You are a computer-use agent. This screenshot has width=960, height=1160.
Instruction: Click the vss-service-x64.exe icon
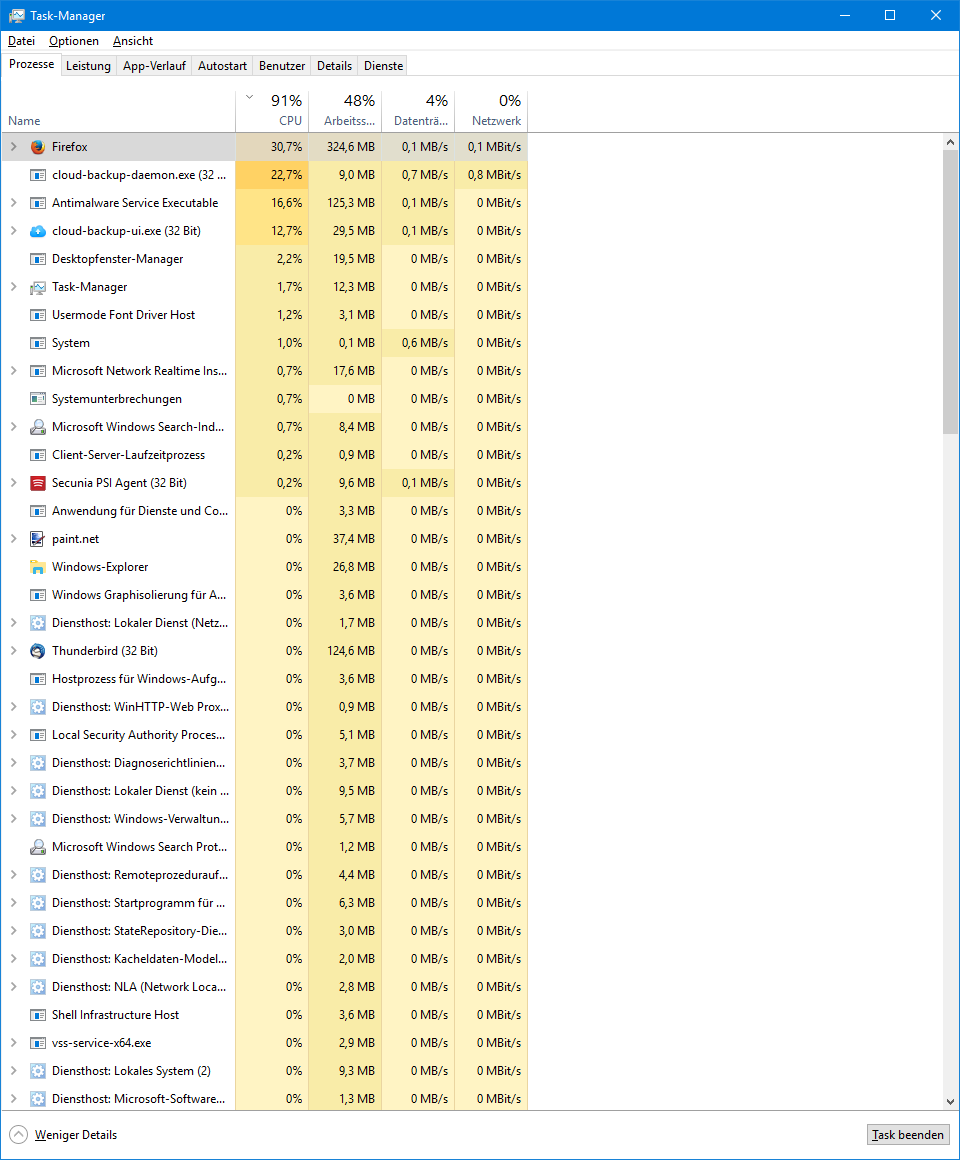(x=38, y=1043)
